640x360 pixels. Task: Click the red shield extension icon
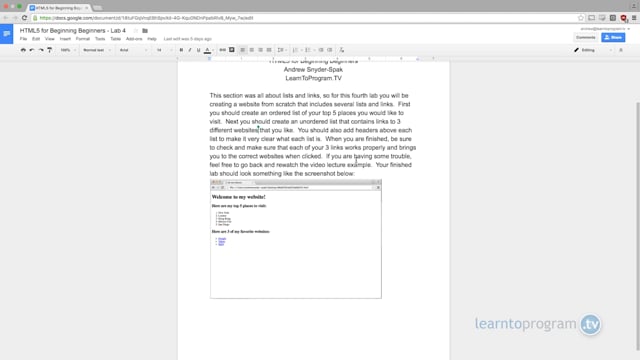[624, 18]
